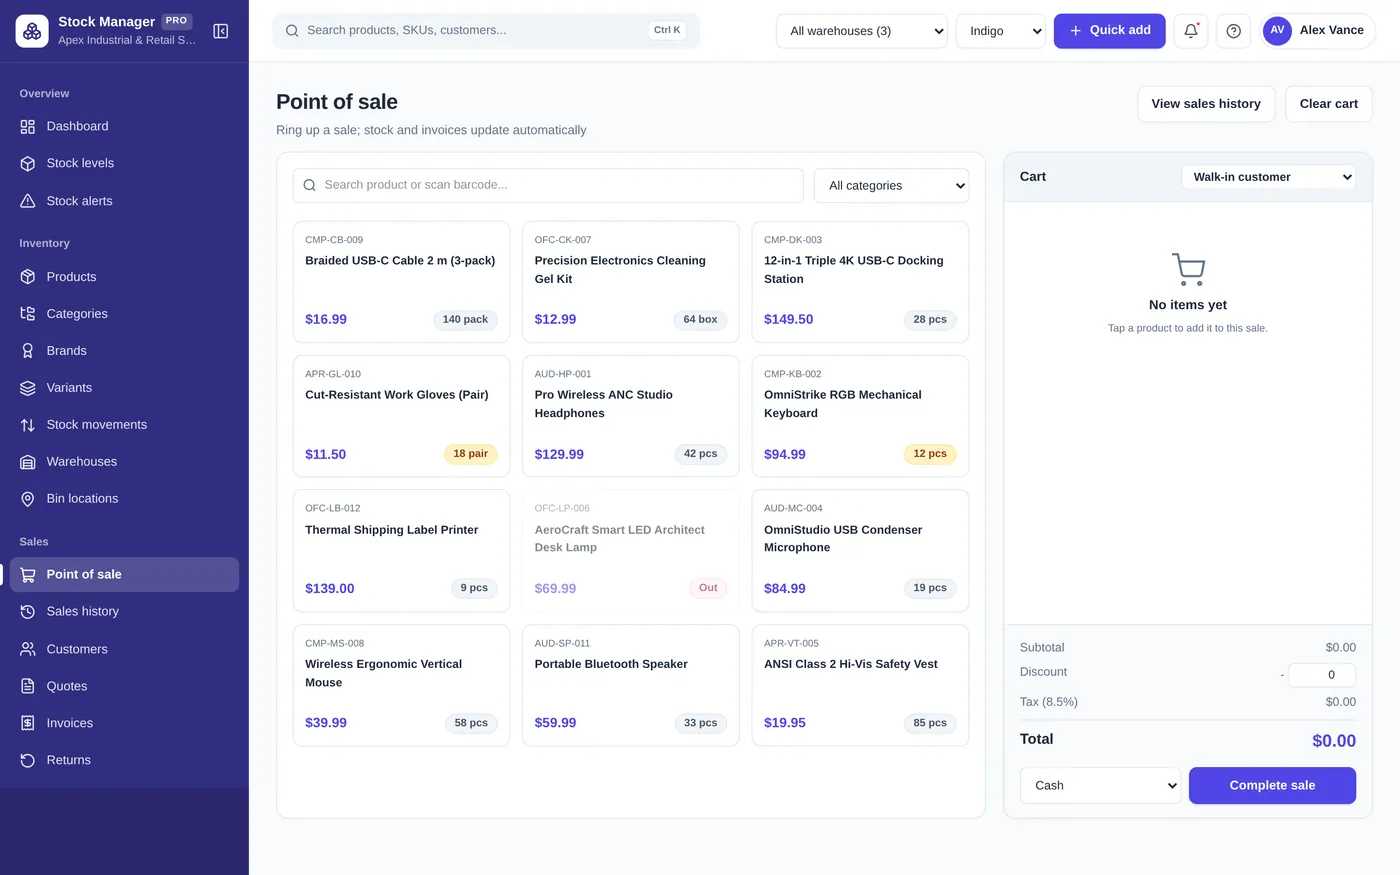Viewport: 1400px width, 875px height.
Task: Open the All categories filter dropdown
Action: tap(892, 186)
